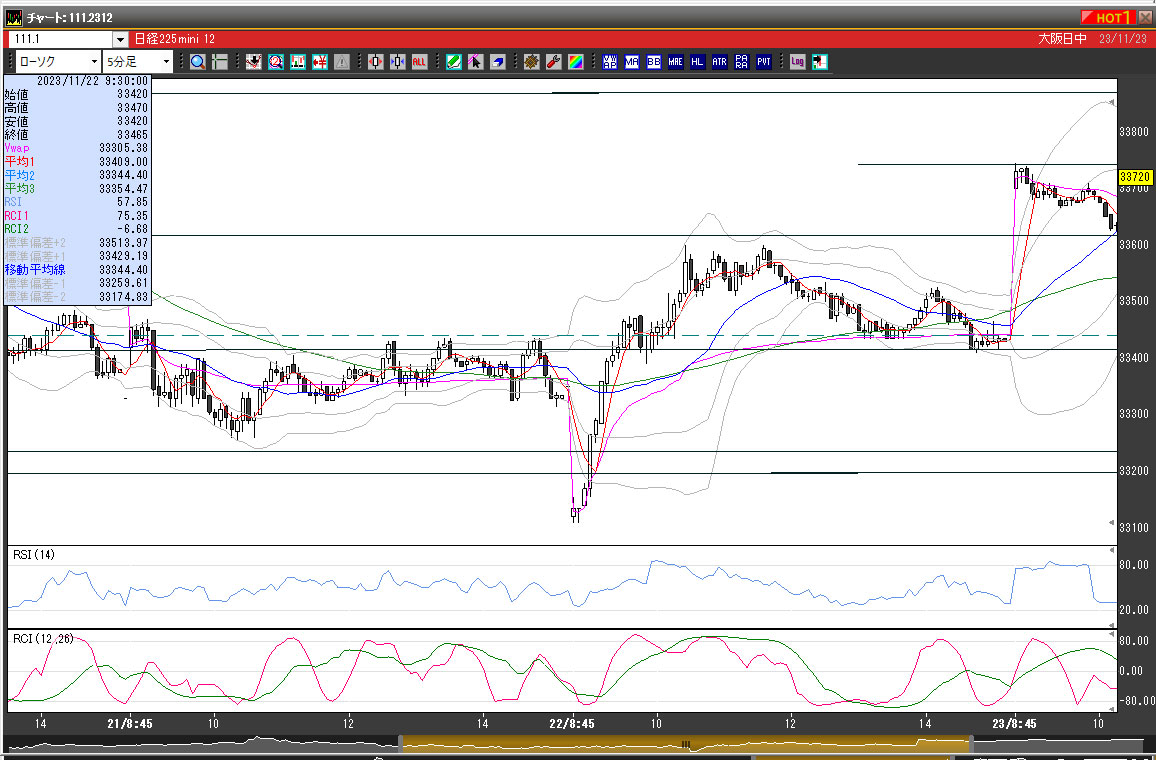Image resolution: width=1156 pixels, height=760 pixels.
Task: Open the rainbow color settings icon
Action: [576, 63]
